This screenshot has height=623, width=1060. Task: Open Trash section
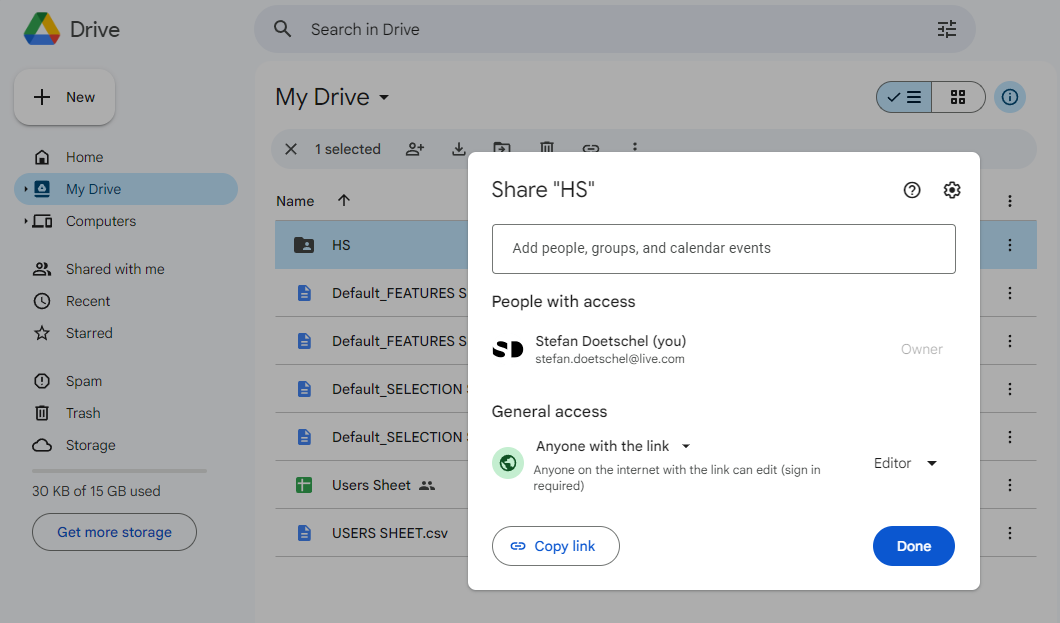coord(83,413)
